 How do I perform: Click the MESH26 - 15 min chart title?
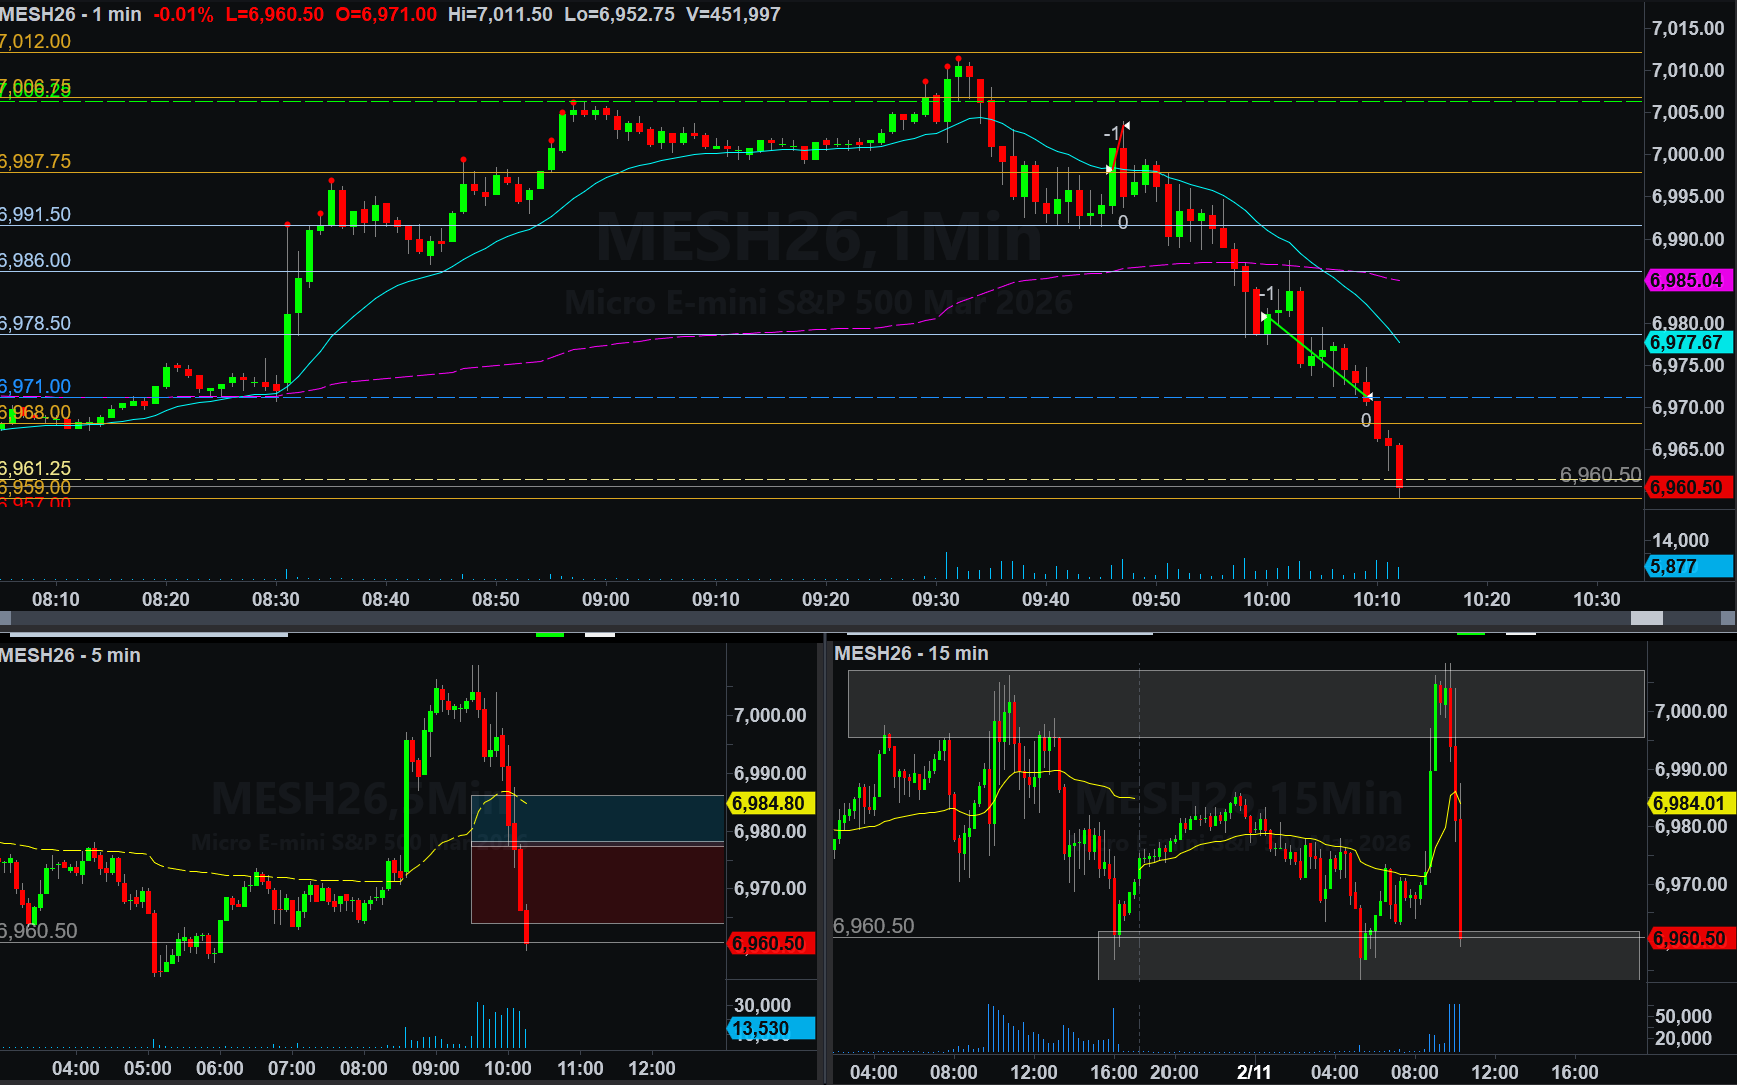tap(911, 654)
